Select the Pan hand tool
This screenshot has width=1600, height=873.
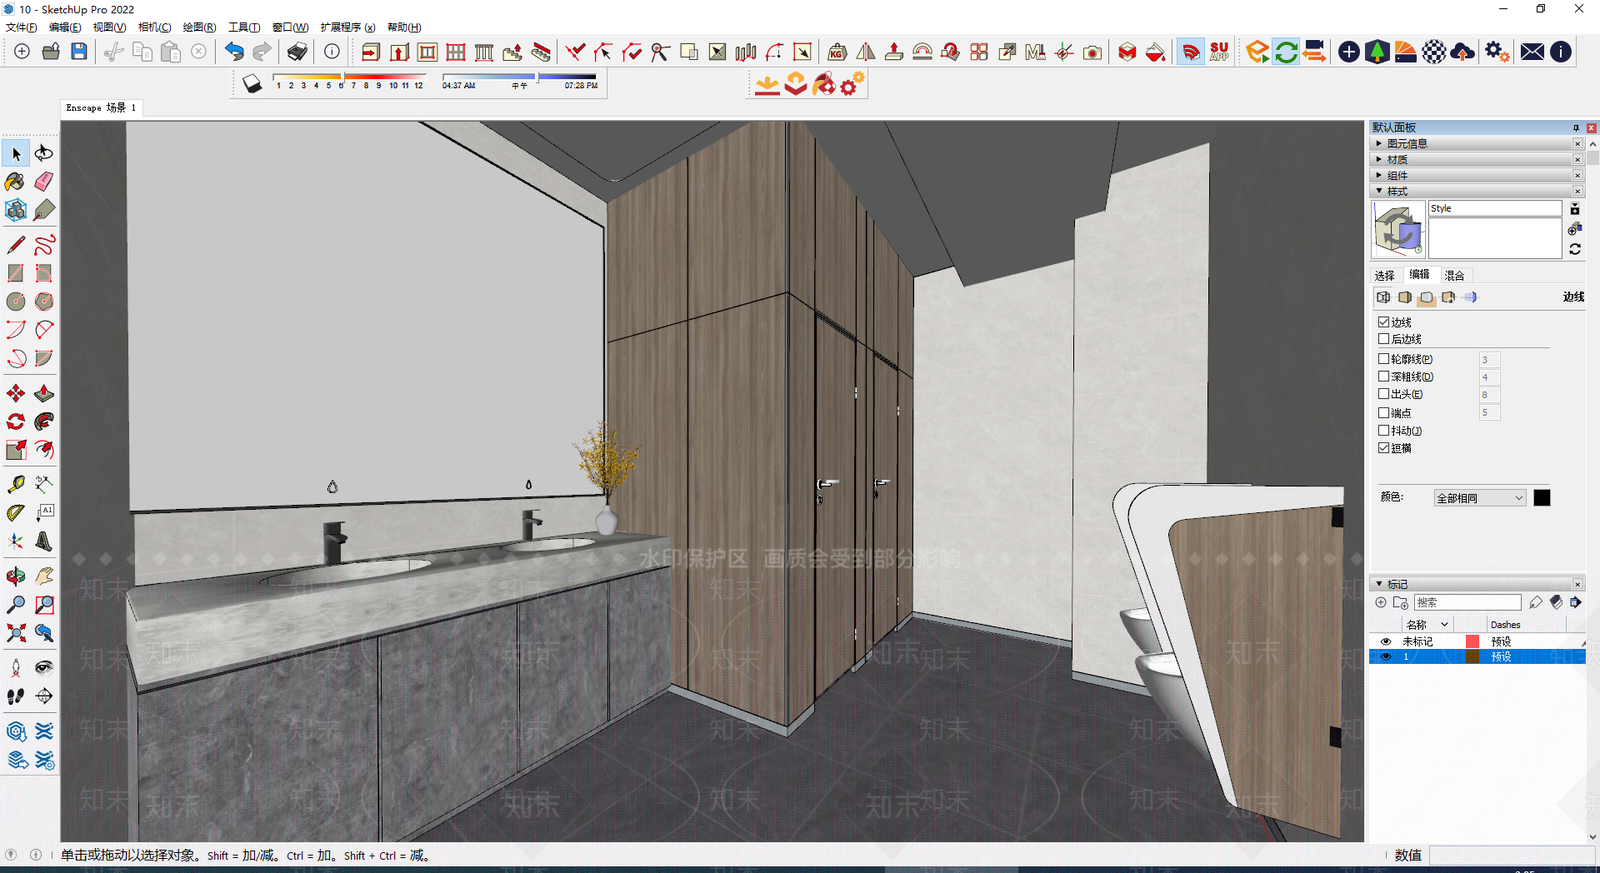pyautogui.click(x=44, y=576)
